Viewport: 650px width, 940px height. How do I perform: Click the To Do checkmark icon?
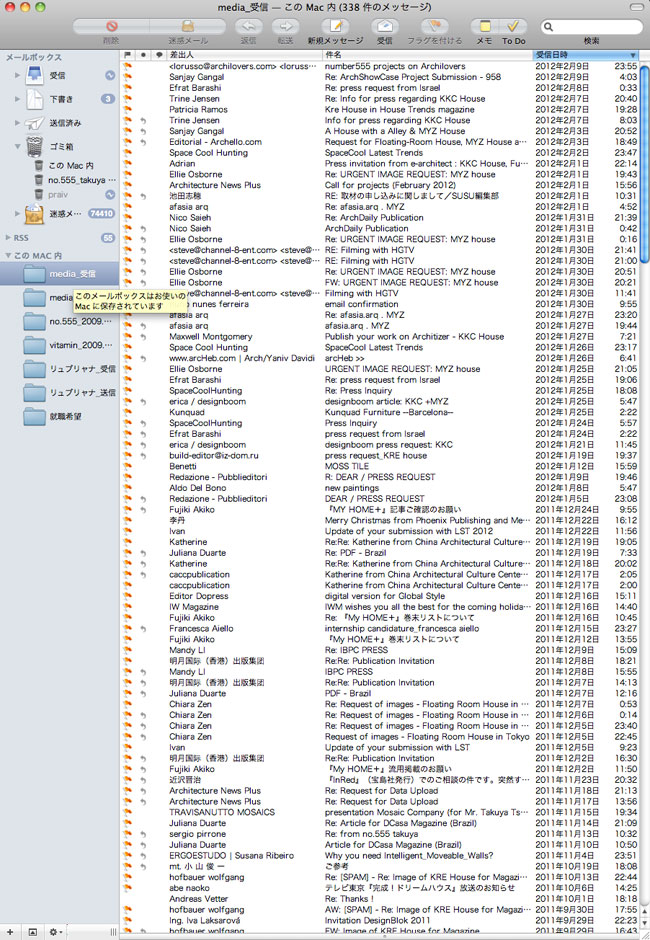tap(513, 26)
